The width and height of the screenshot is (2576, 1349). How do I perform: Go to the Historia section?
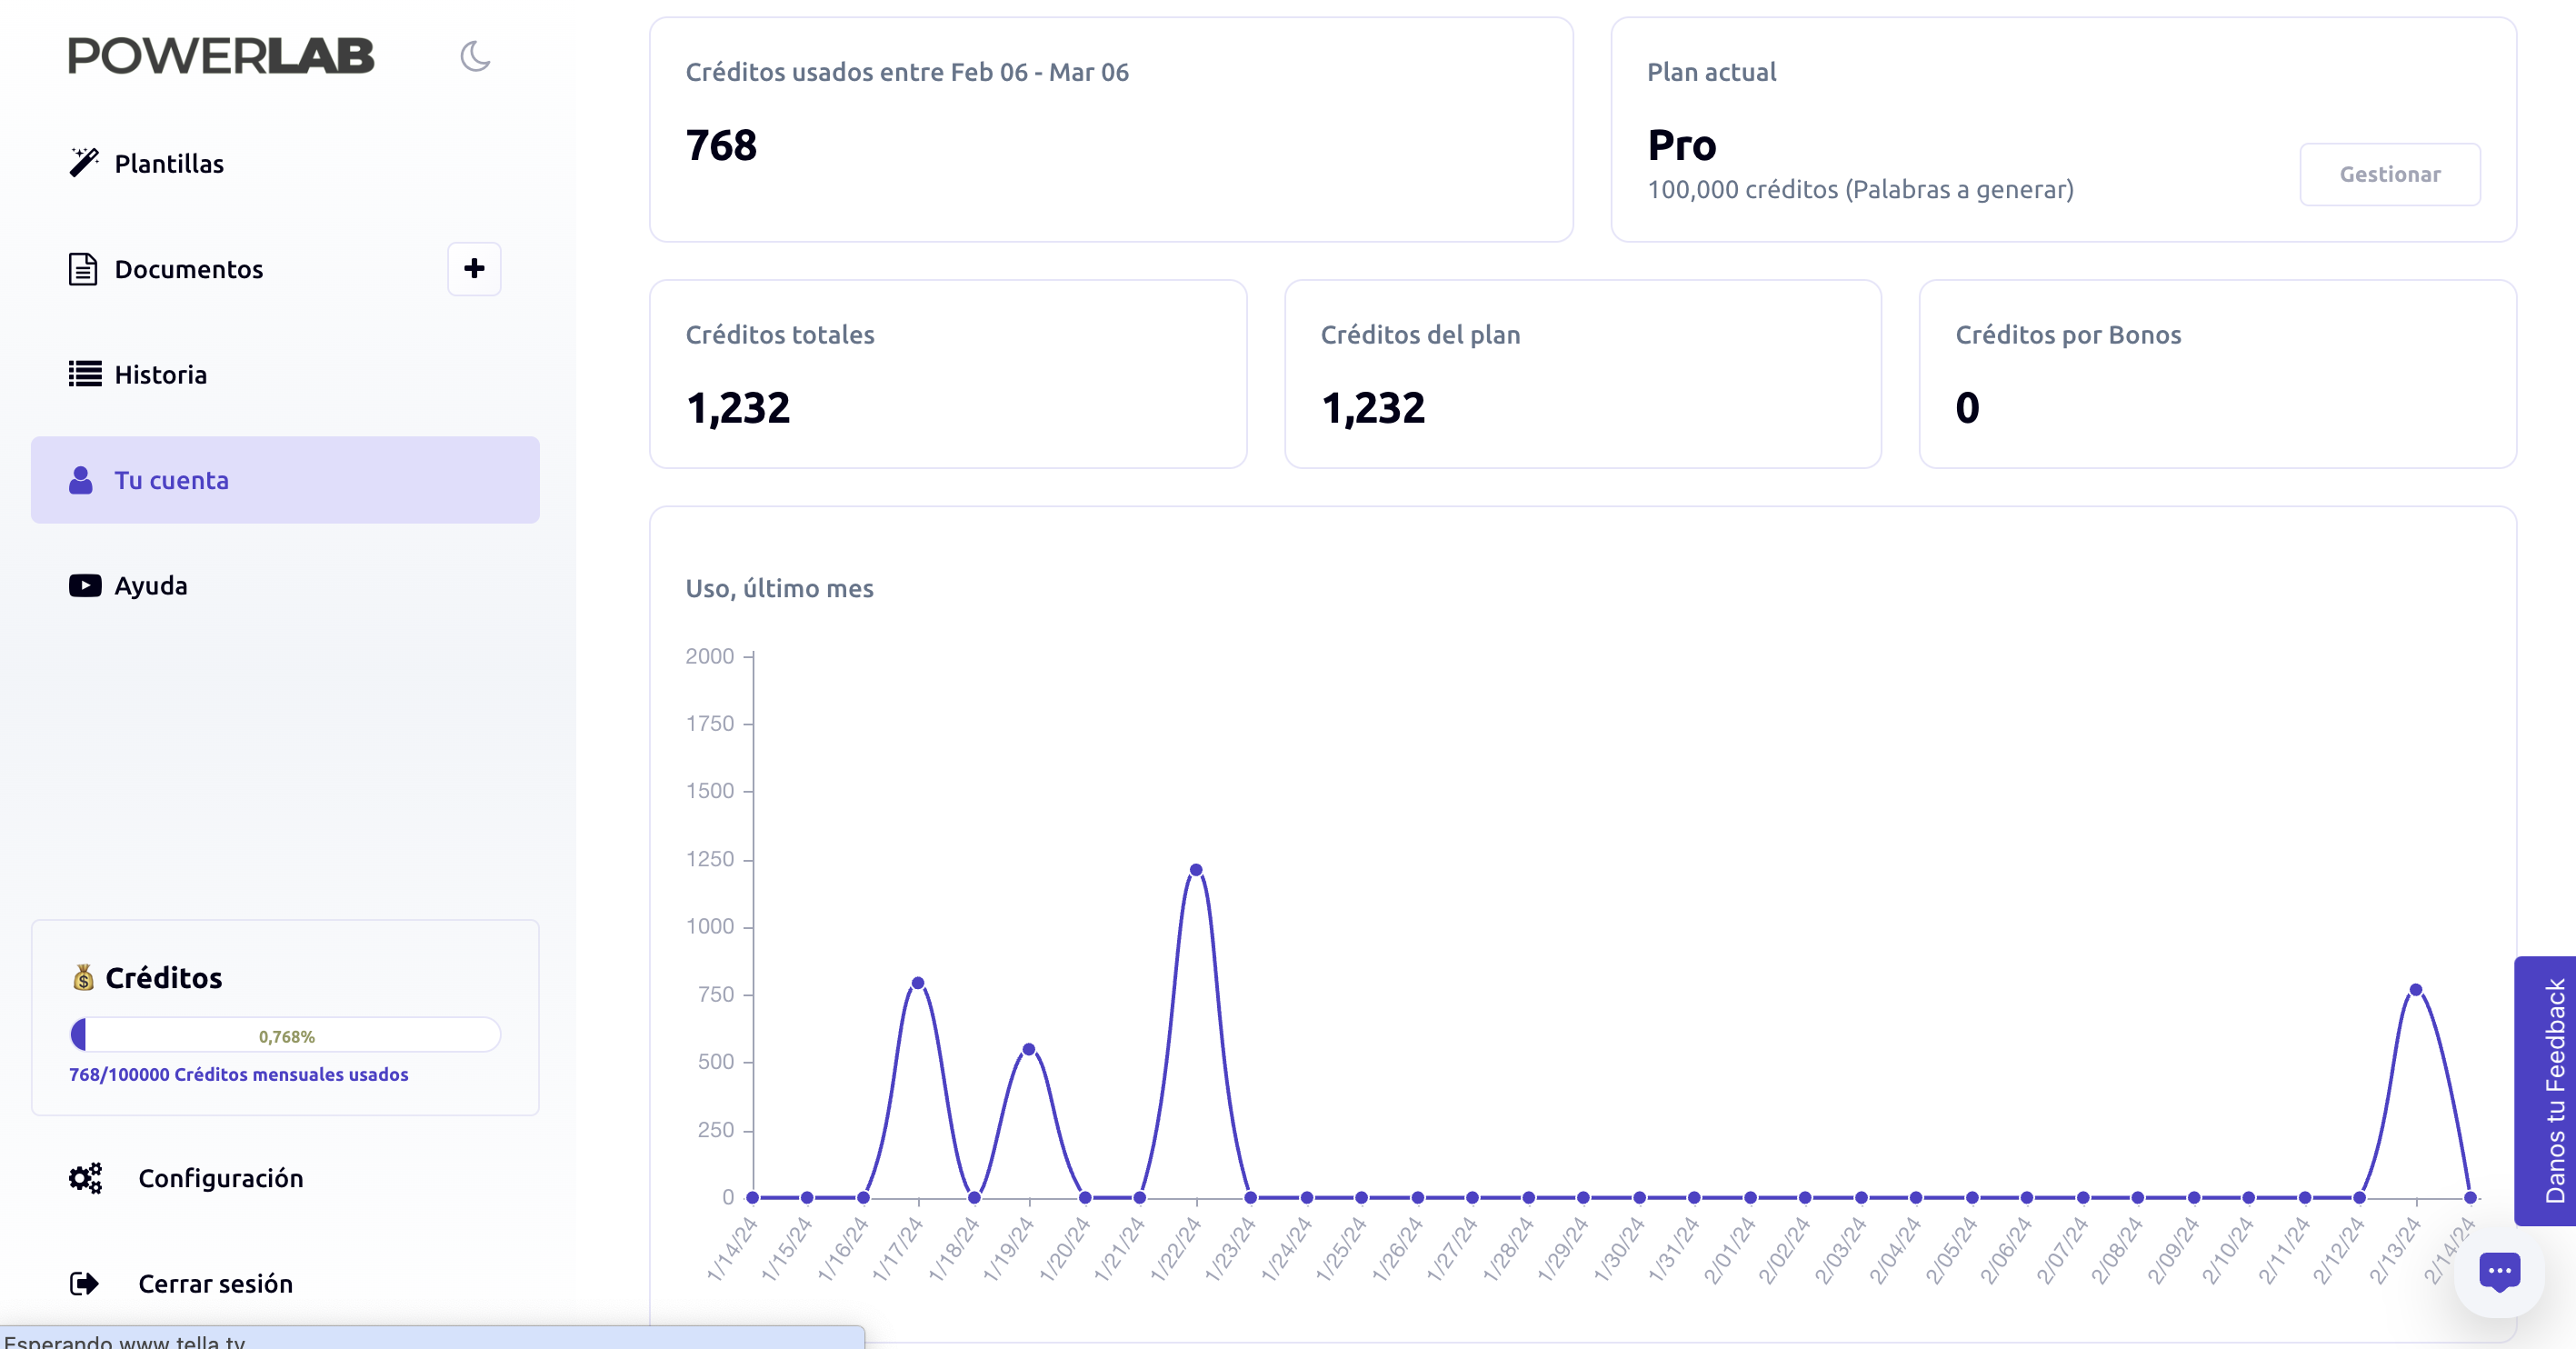(160, 375)
